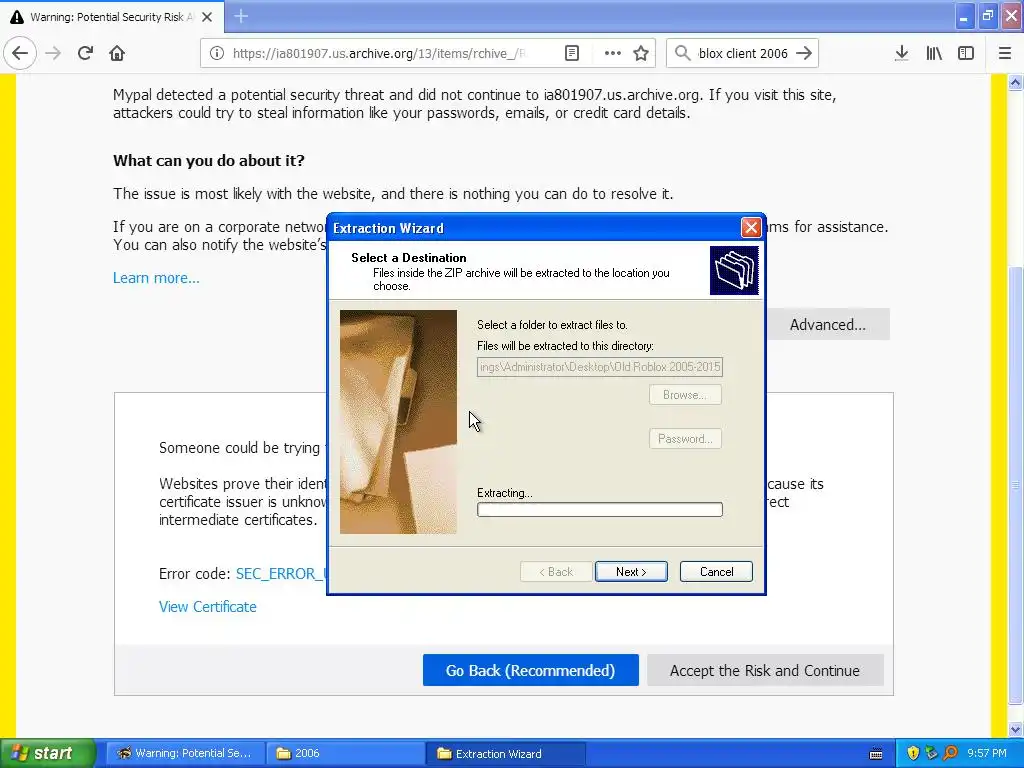Select the Warning: Potential Security Risk tab

(x=112, y=17)
